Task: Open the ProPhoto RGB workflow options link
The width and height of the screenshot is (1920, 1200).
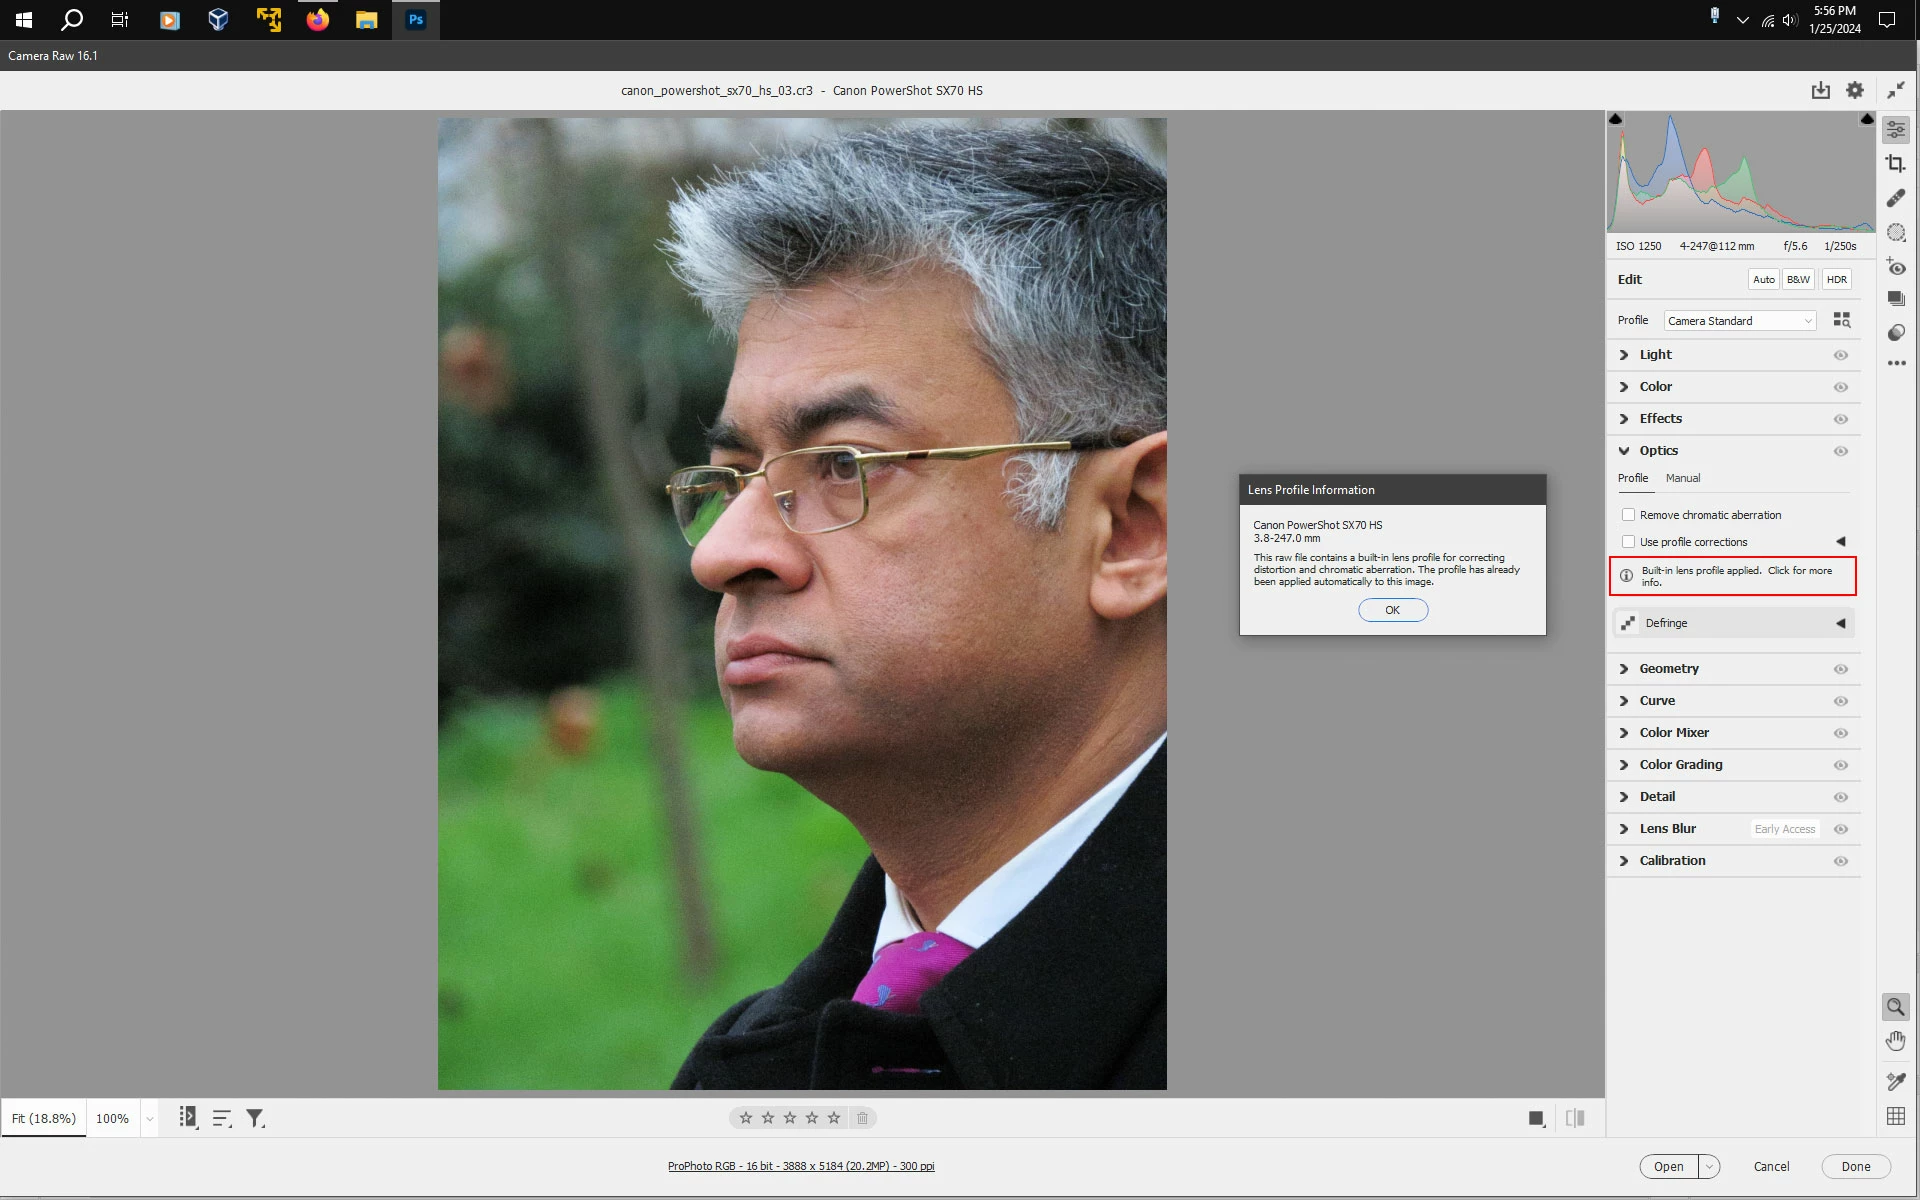Action: 801,1166
